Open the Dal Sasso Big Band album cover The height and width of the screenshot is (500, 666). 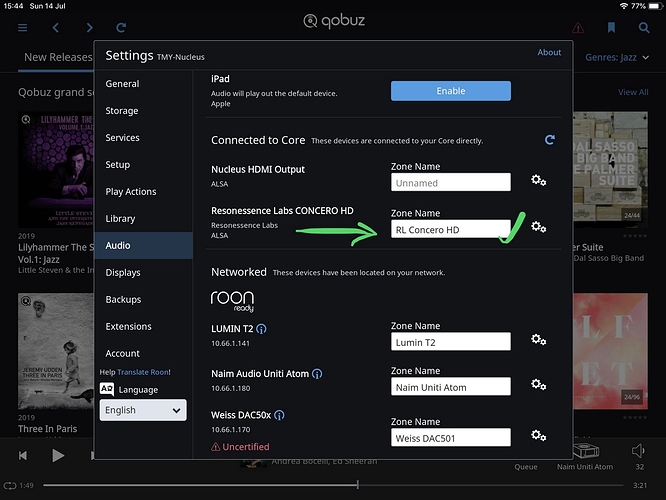click(x=610, y=167)
